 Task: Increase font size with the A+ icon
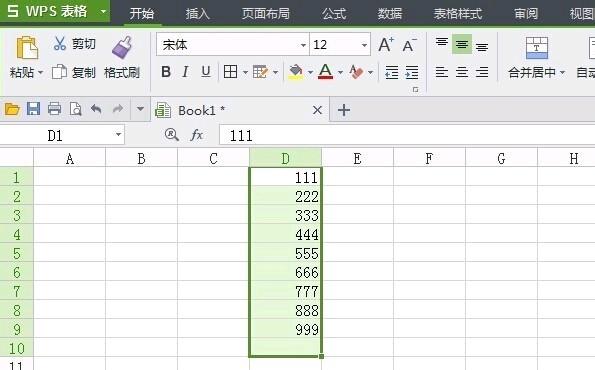[386, 45]
